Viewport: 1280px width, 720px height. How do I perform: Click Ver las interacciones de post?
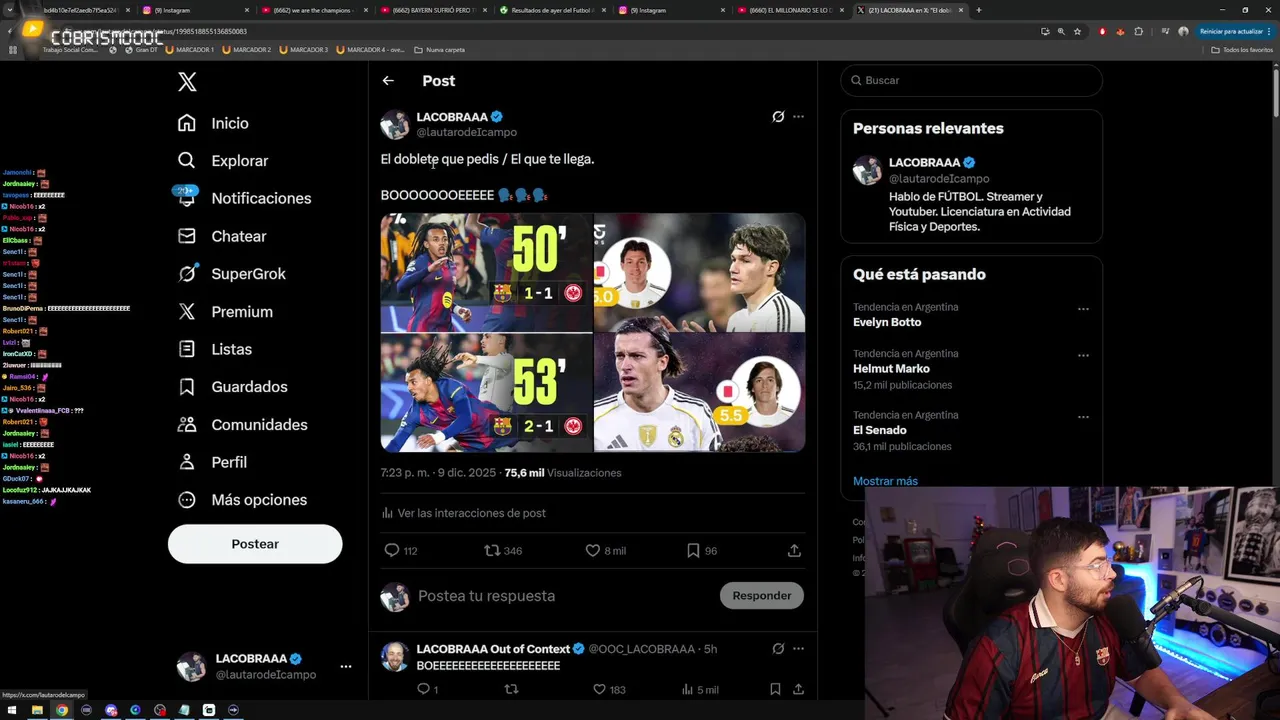tap(463, 513)
